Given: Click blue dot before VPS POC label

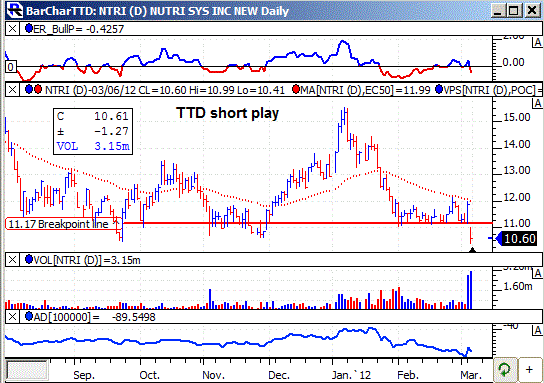Looking at the screenshot, I should click(439, 90).
